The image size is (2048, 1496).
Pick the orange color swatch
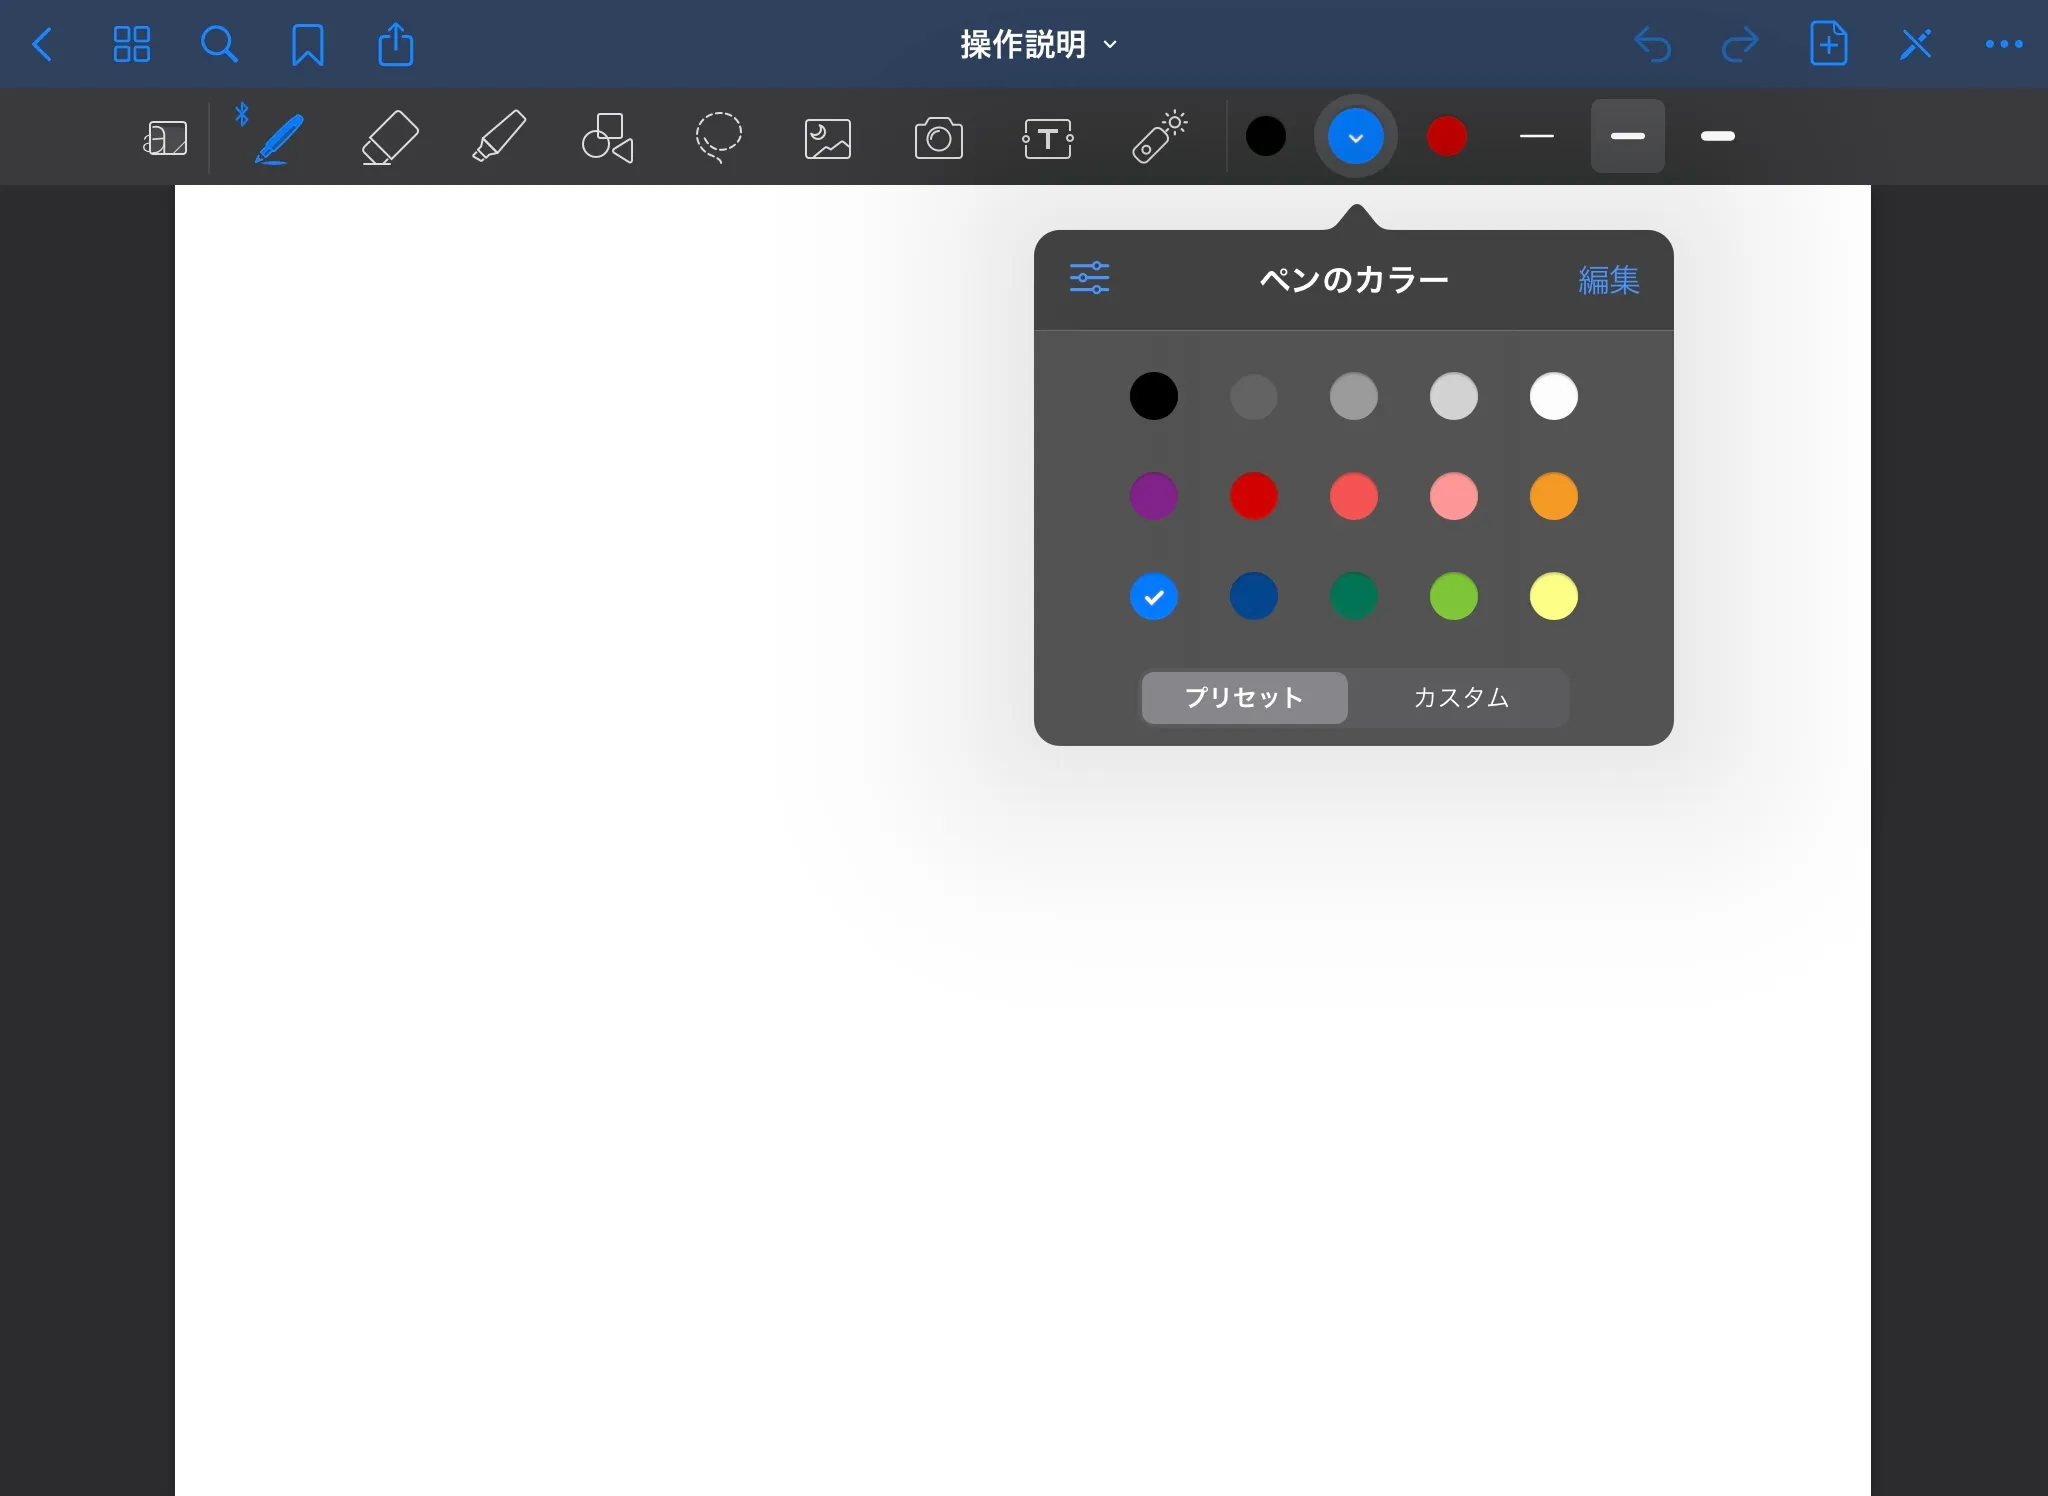pyautogui.click(x=1553, y=497)
